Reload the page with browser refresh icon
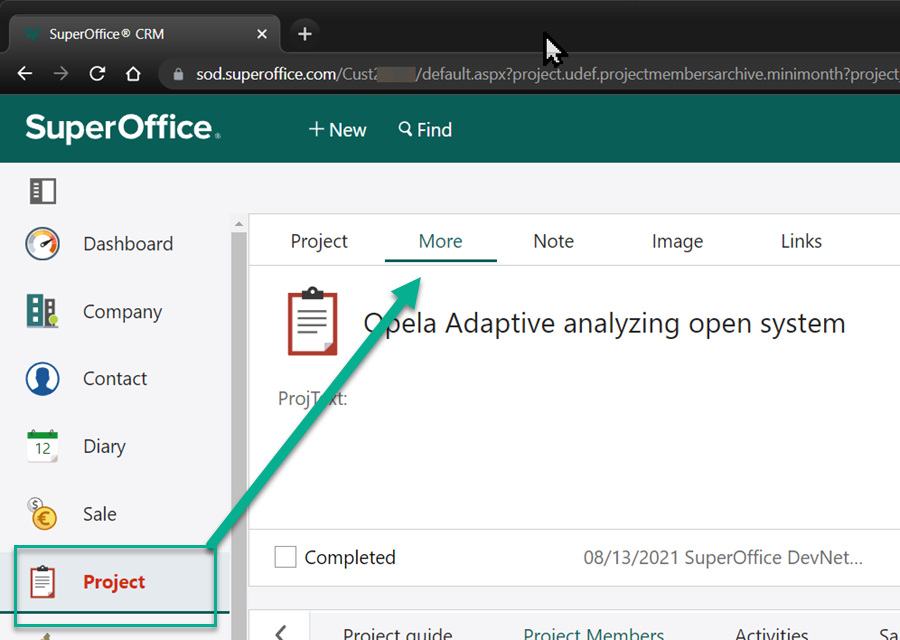The width and height of the screenshot is (900, 640). (97, 74)
